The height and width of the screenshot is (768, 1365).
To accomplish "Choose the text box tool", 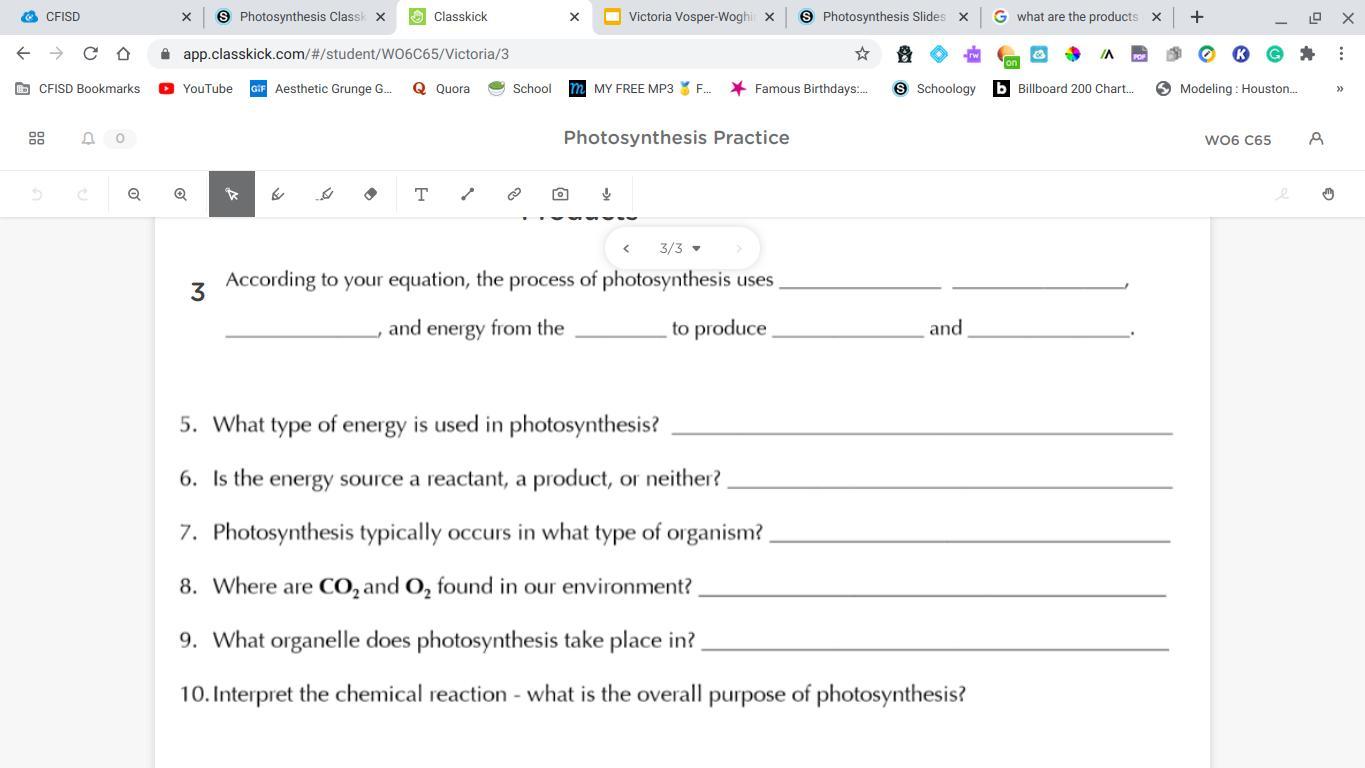I will click(x=421, y=194).
